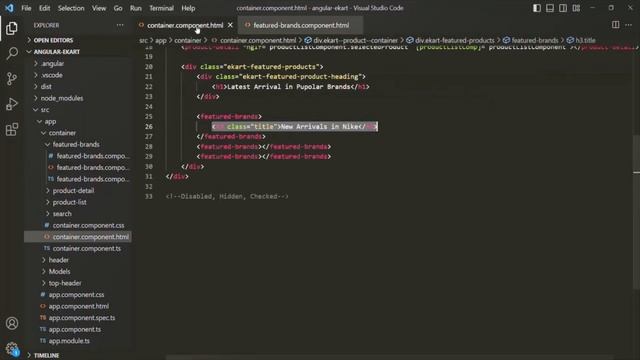Viewport: 640px width, 360px height.
Task: Open the Run menu
Action: 136,8
